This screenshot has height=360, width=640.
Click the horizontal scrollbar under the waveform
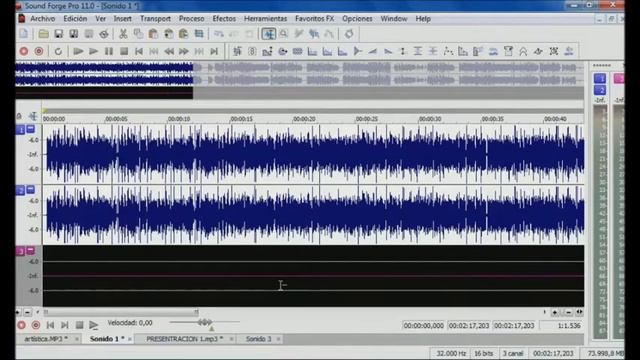[121, 312]
